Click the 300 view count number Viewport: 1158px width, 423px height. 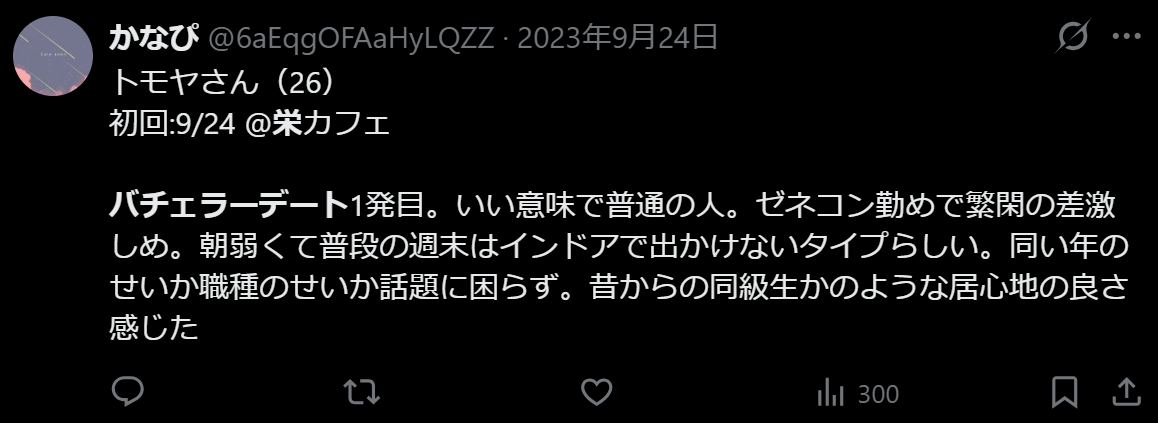point(878,394)
